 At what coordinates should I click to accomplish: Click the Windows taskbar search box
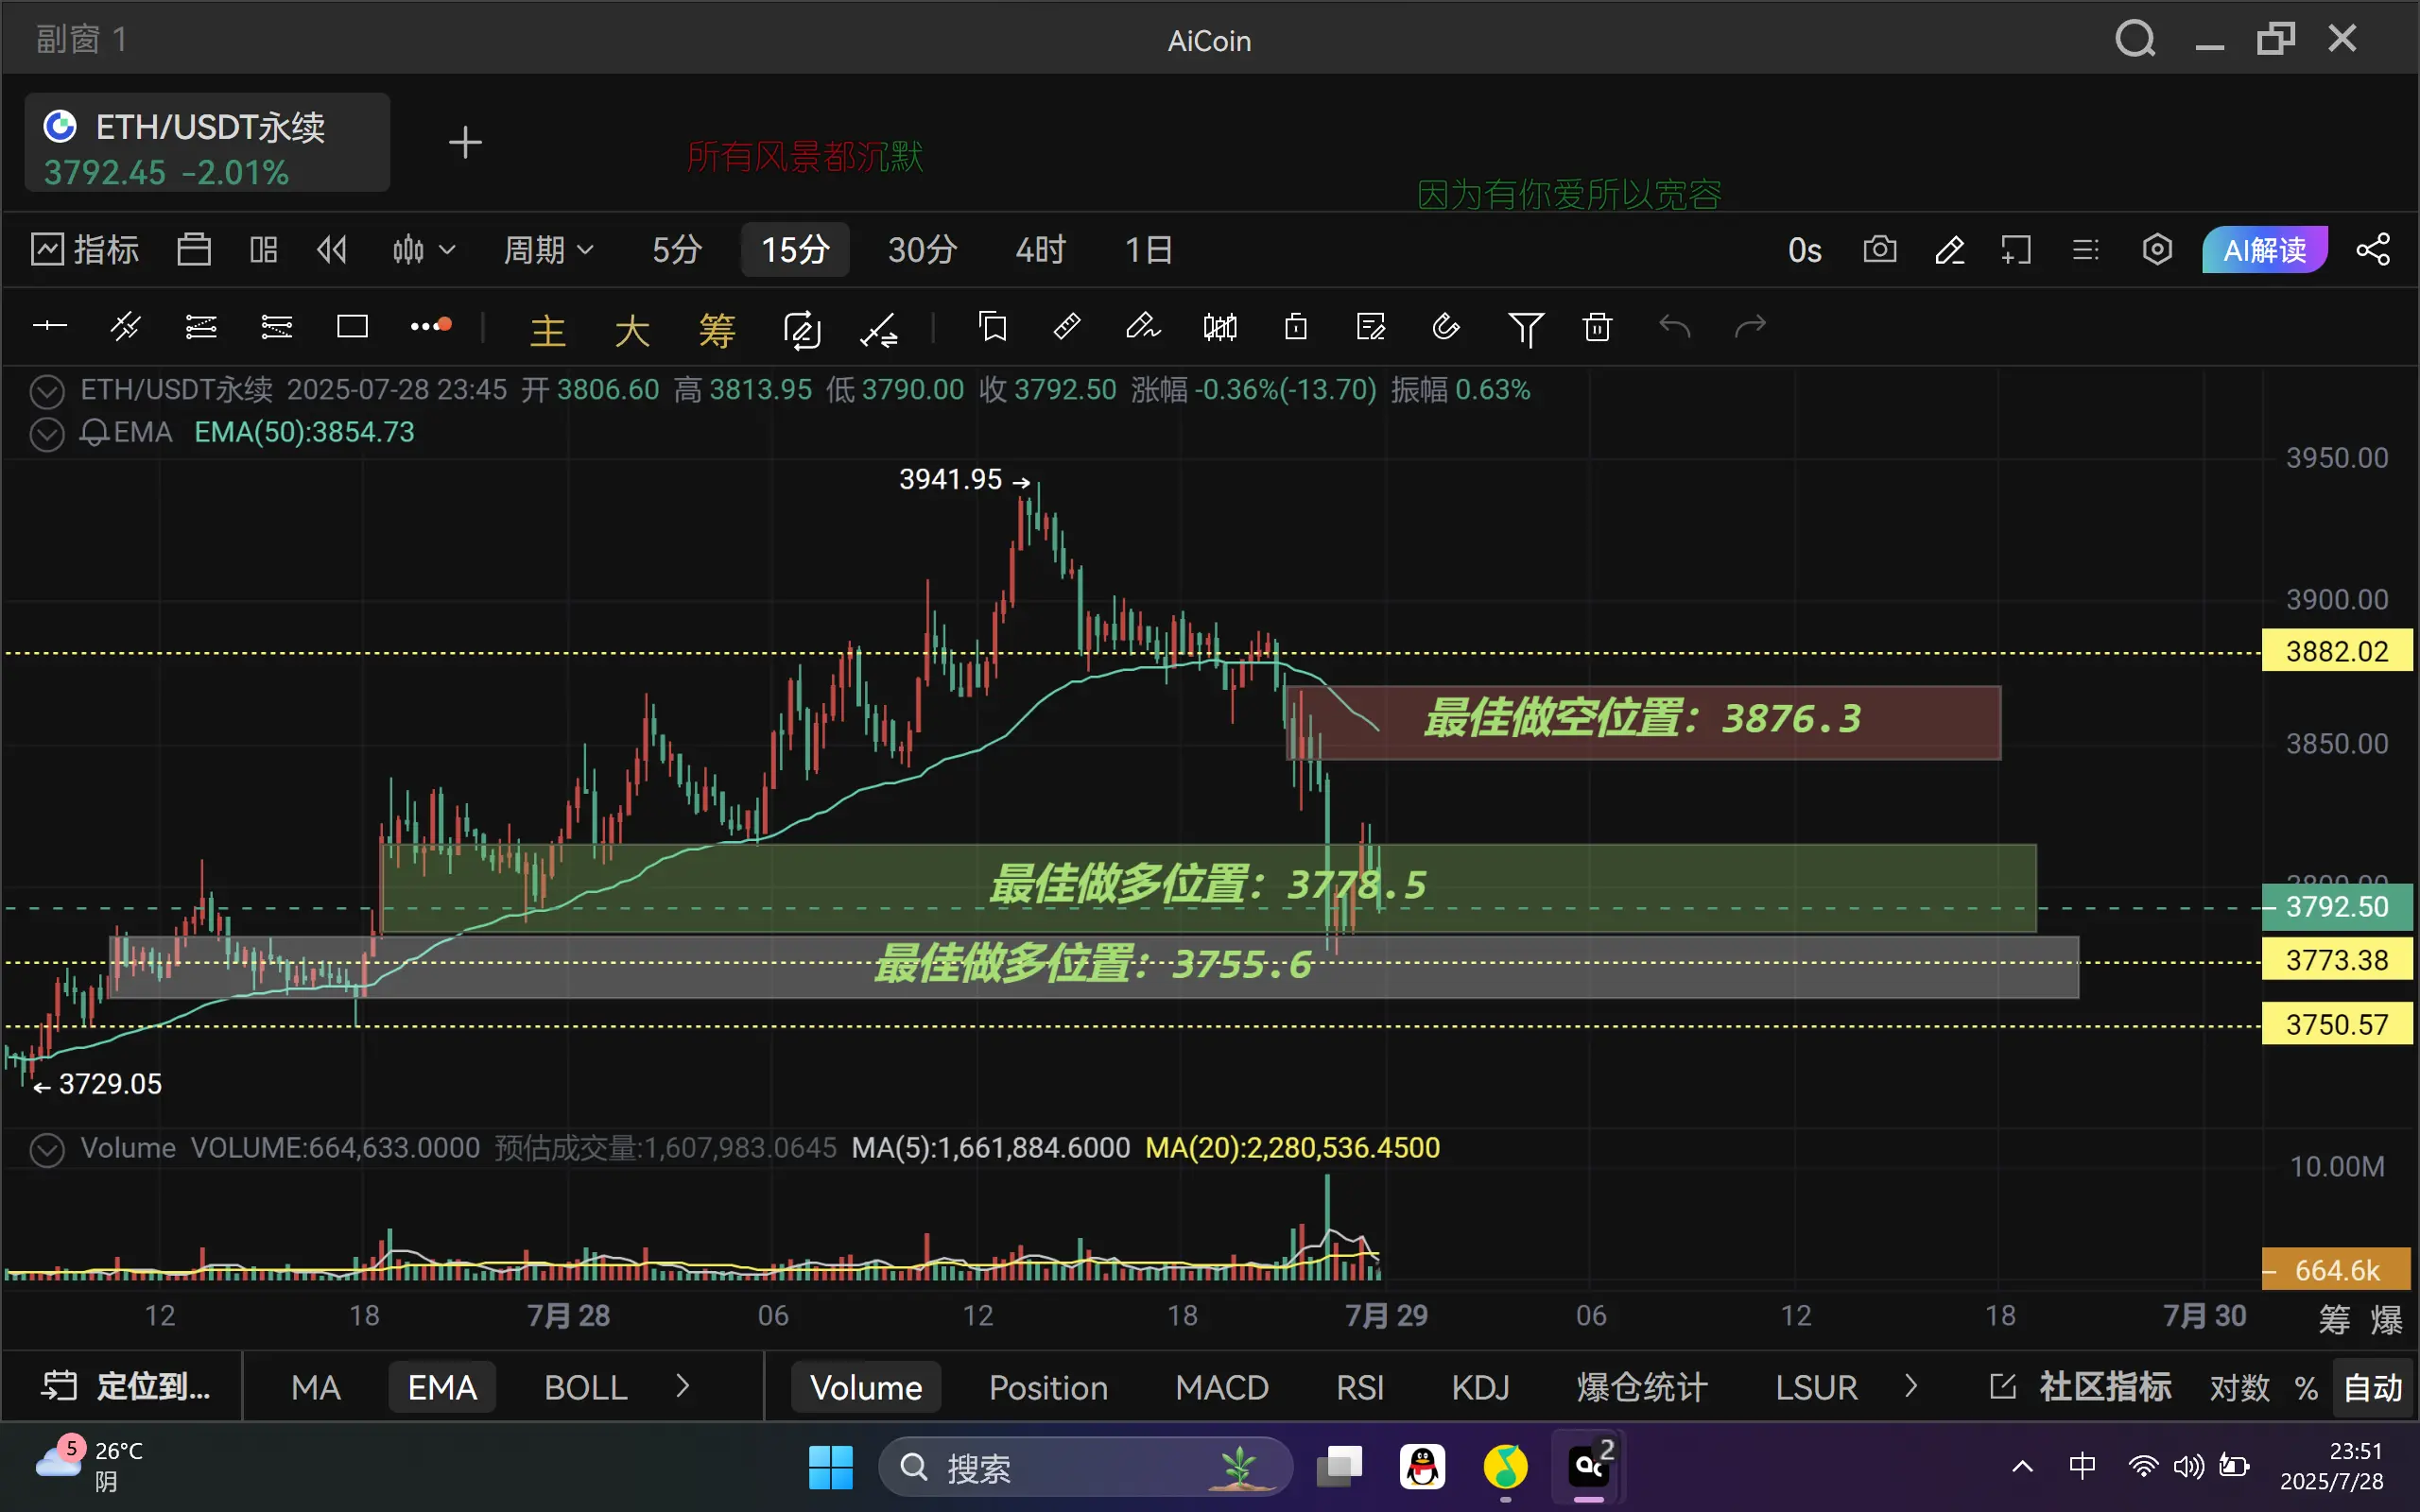(1085, 1467)
